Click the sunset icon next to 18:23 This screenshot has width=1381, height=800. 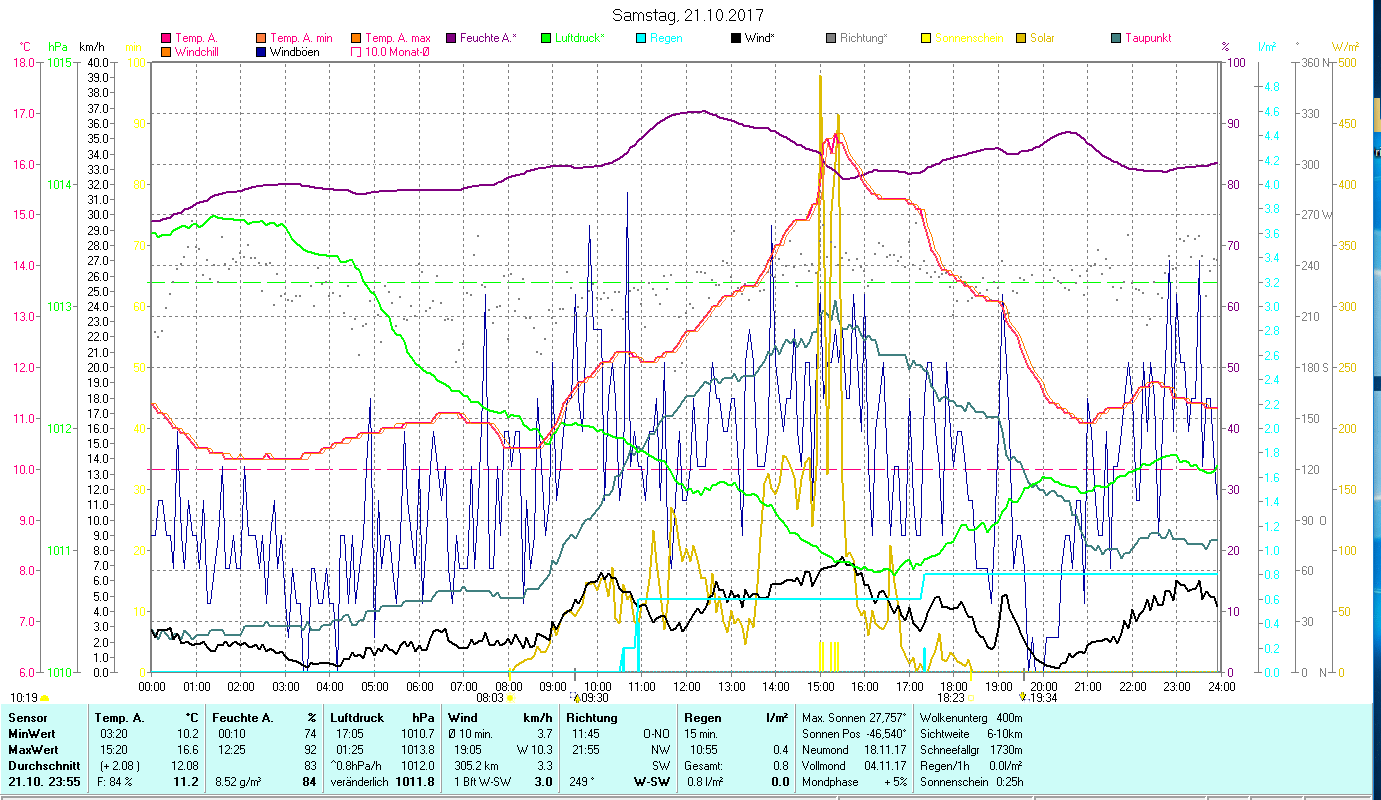970,698
